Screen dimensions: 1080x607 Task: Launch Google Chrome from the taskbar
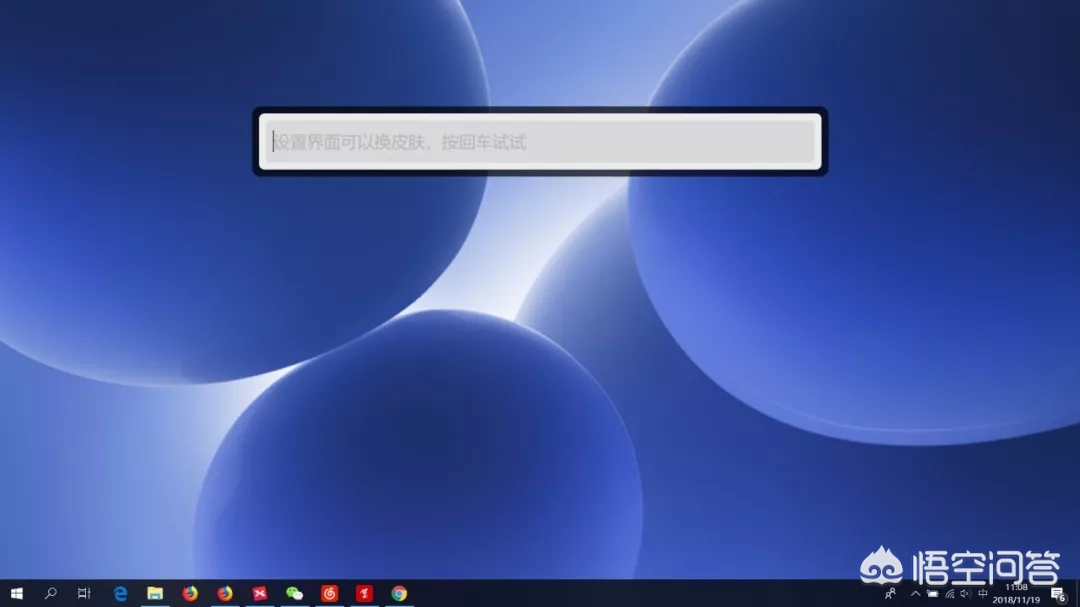399,593
